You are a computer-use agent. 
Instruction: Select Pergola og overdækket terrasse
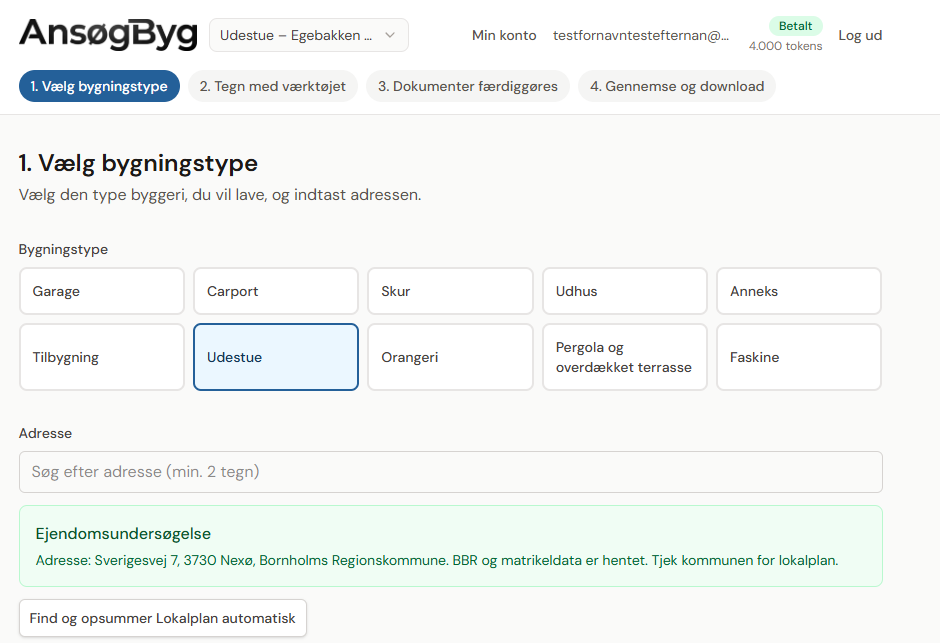[624, 357]
